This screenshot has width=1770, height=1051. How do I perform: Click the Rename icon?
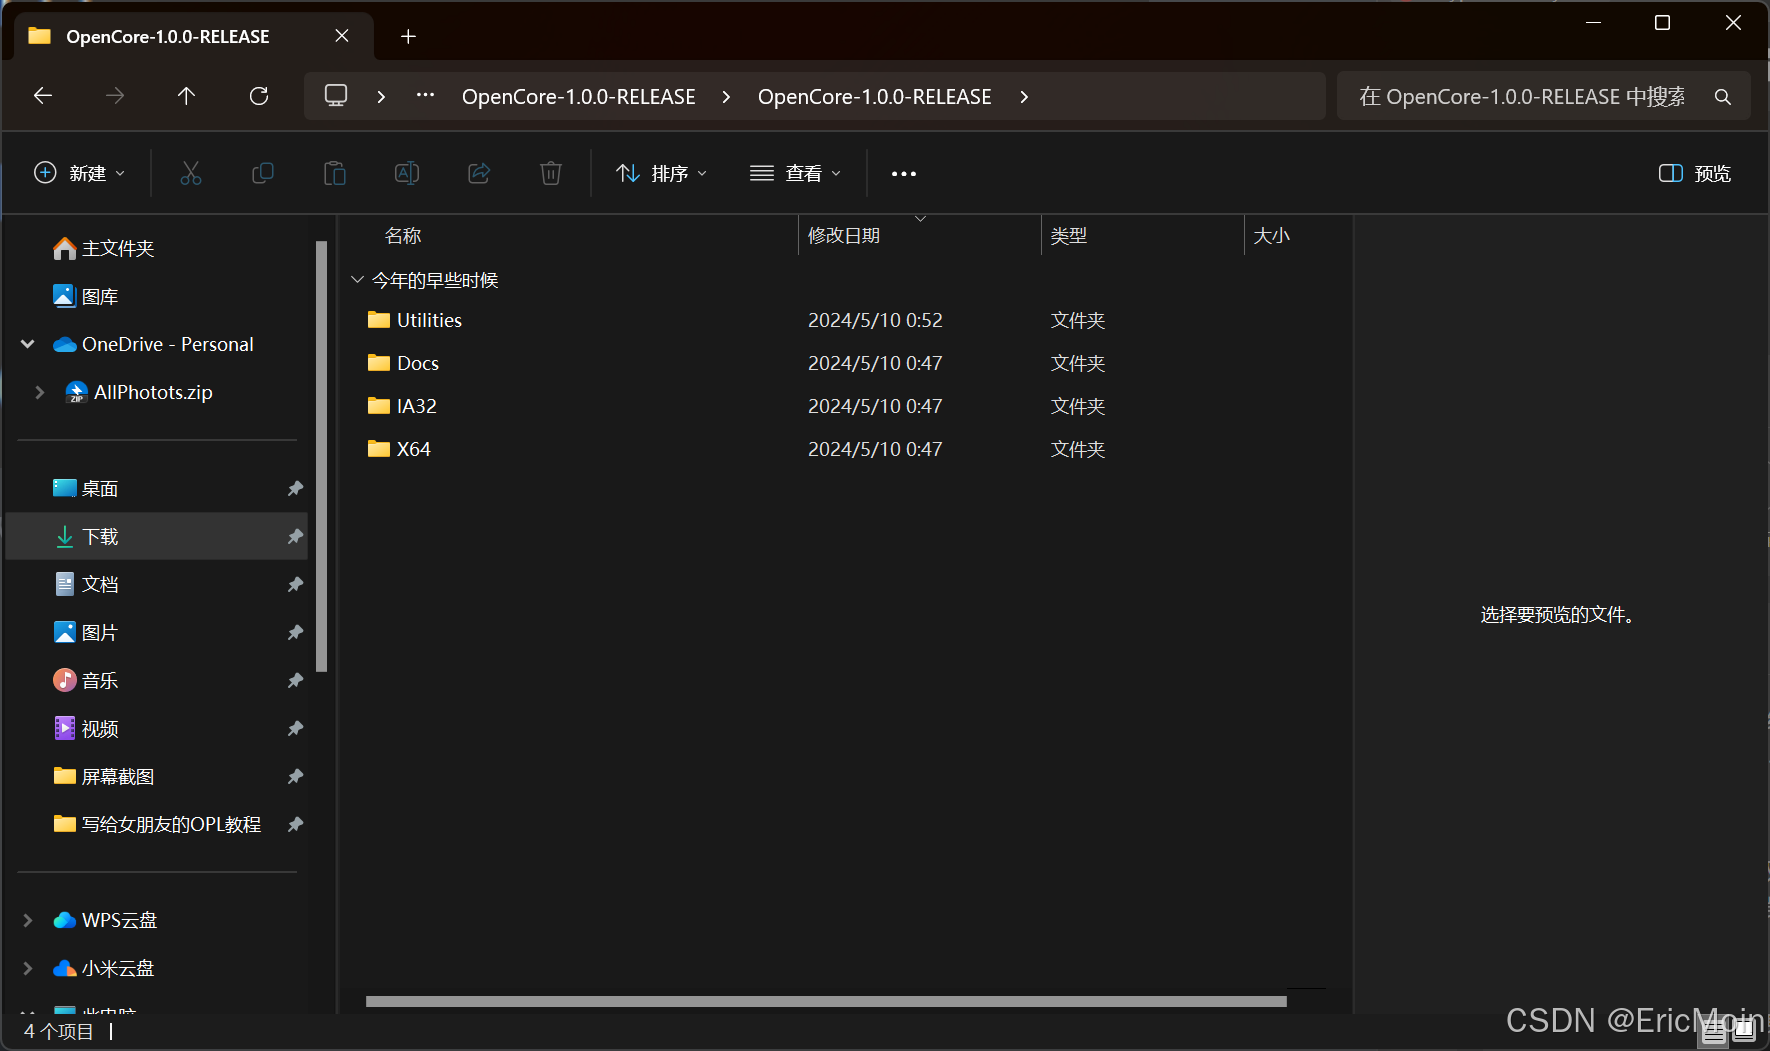[x=407, y=173]
